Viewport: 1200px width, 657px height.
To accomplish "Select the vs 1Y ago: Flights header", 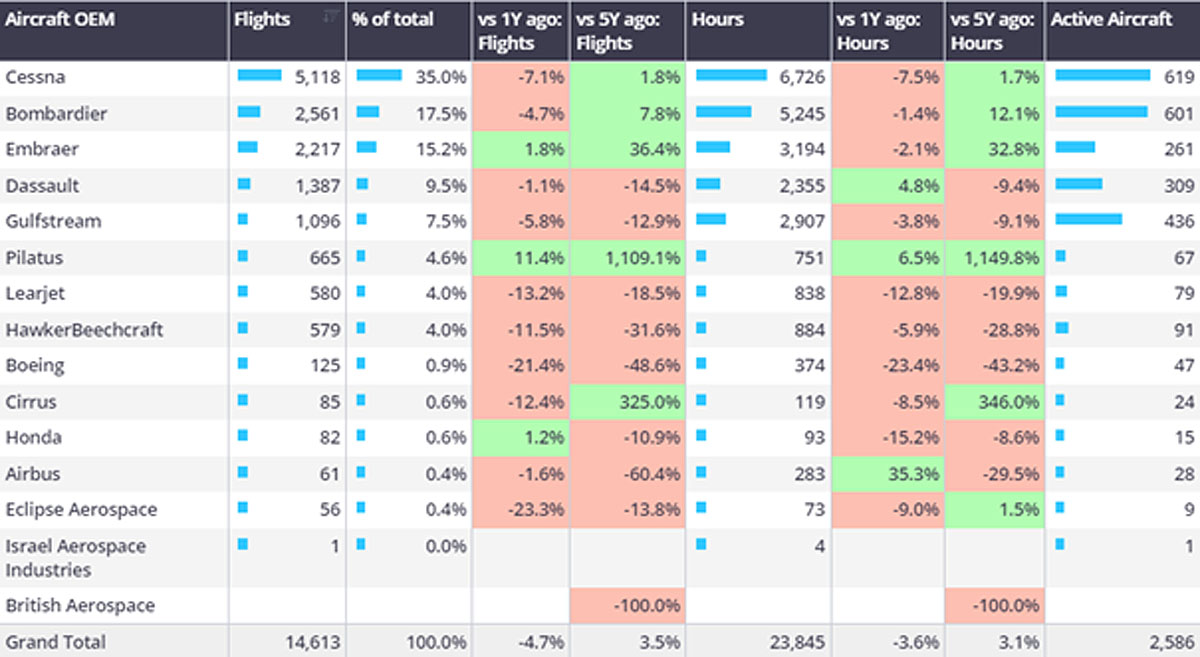I will coord(520,31).
